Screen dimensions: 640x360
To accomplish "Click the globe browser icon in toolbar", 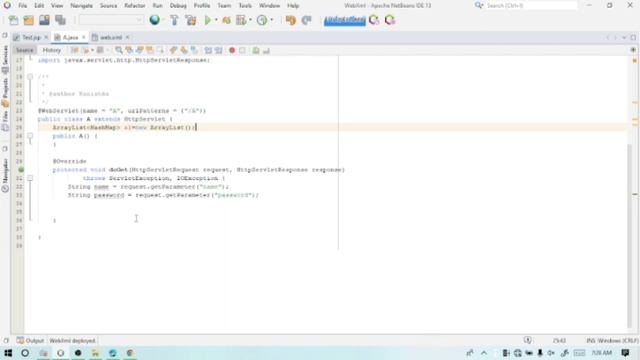I will coord(155,20).
